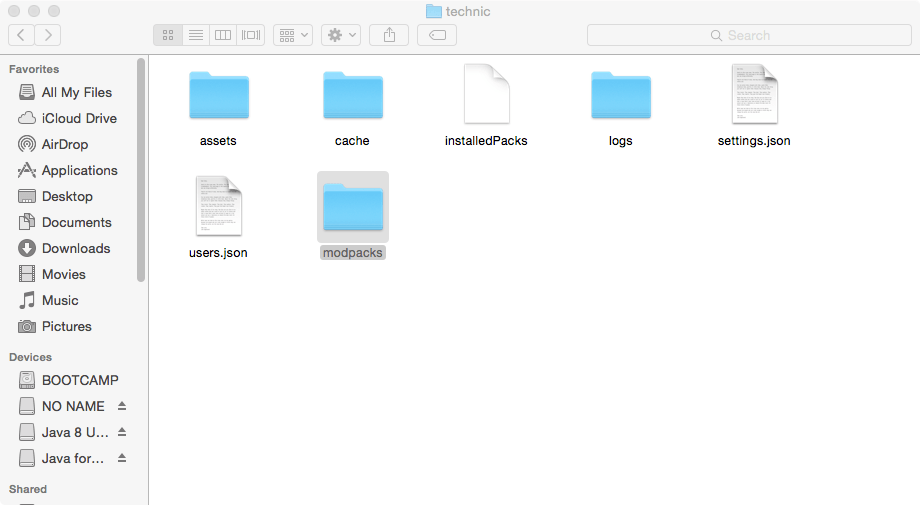Click the Shared section header
The width and height of the screenshot is (920, 505).
coord(28,489)
